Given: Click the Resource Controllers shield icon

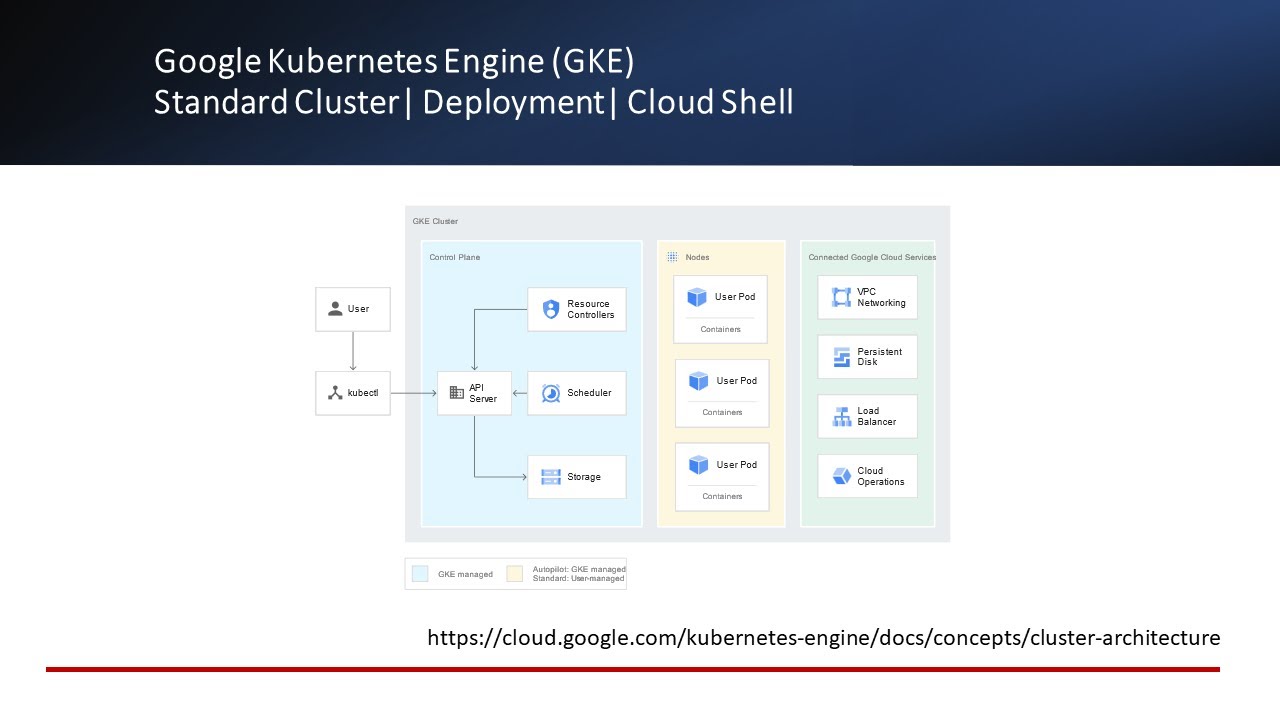Looking at the screenshot, I should click(551, 309).
